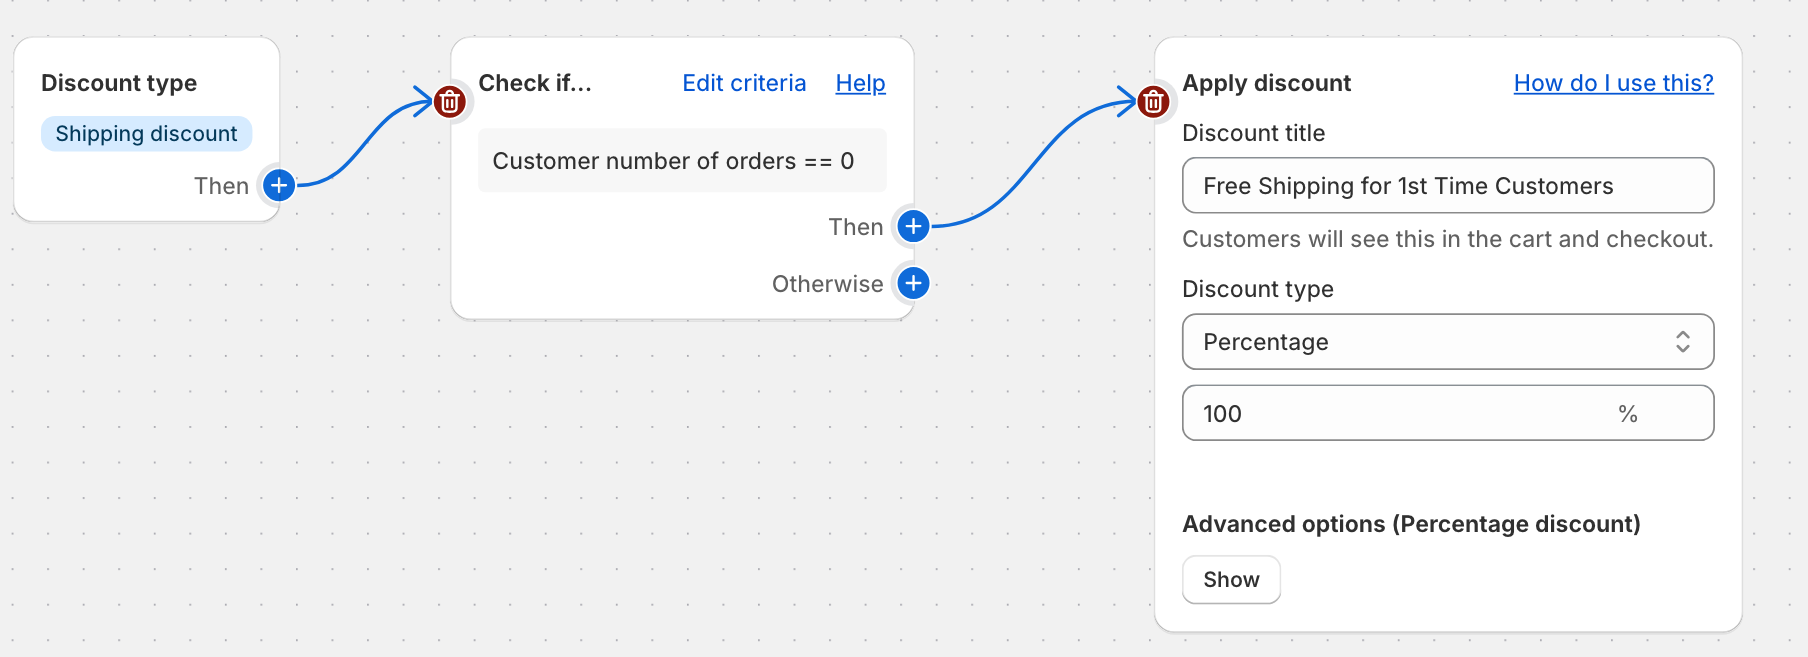This screenshot has height=657, width=1808.
Task: Open Help link in Check if node
Action: (x=860, y=83)
